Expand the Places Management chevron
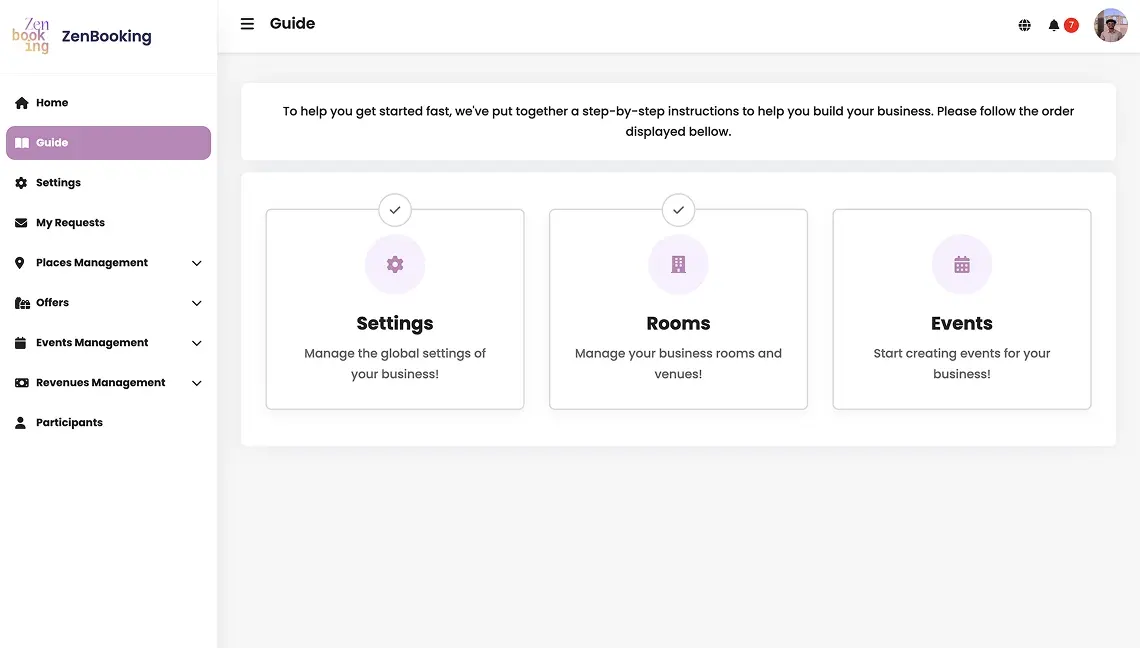Viewport: 1140px width, 648px height. (196, 263)
